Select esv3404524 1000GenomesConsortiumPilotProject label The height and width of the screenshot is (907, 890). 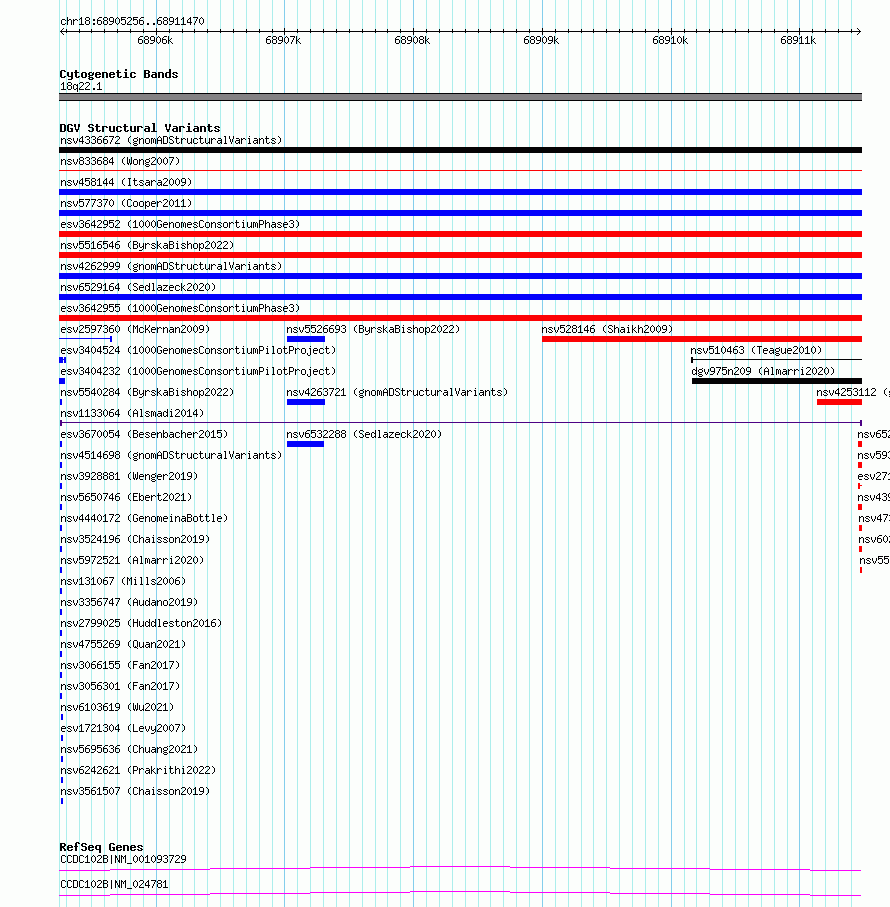[x=198, y=351]
